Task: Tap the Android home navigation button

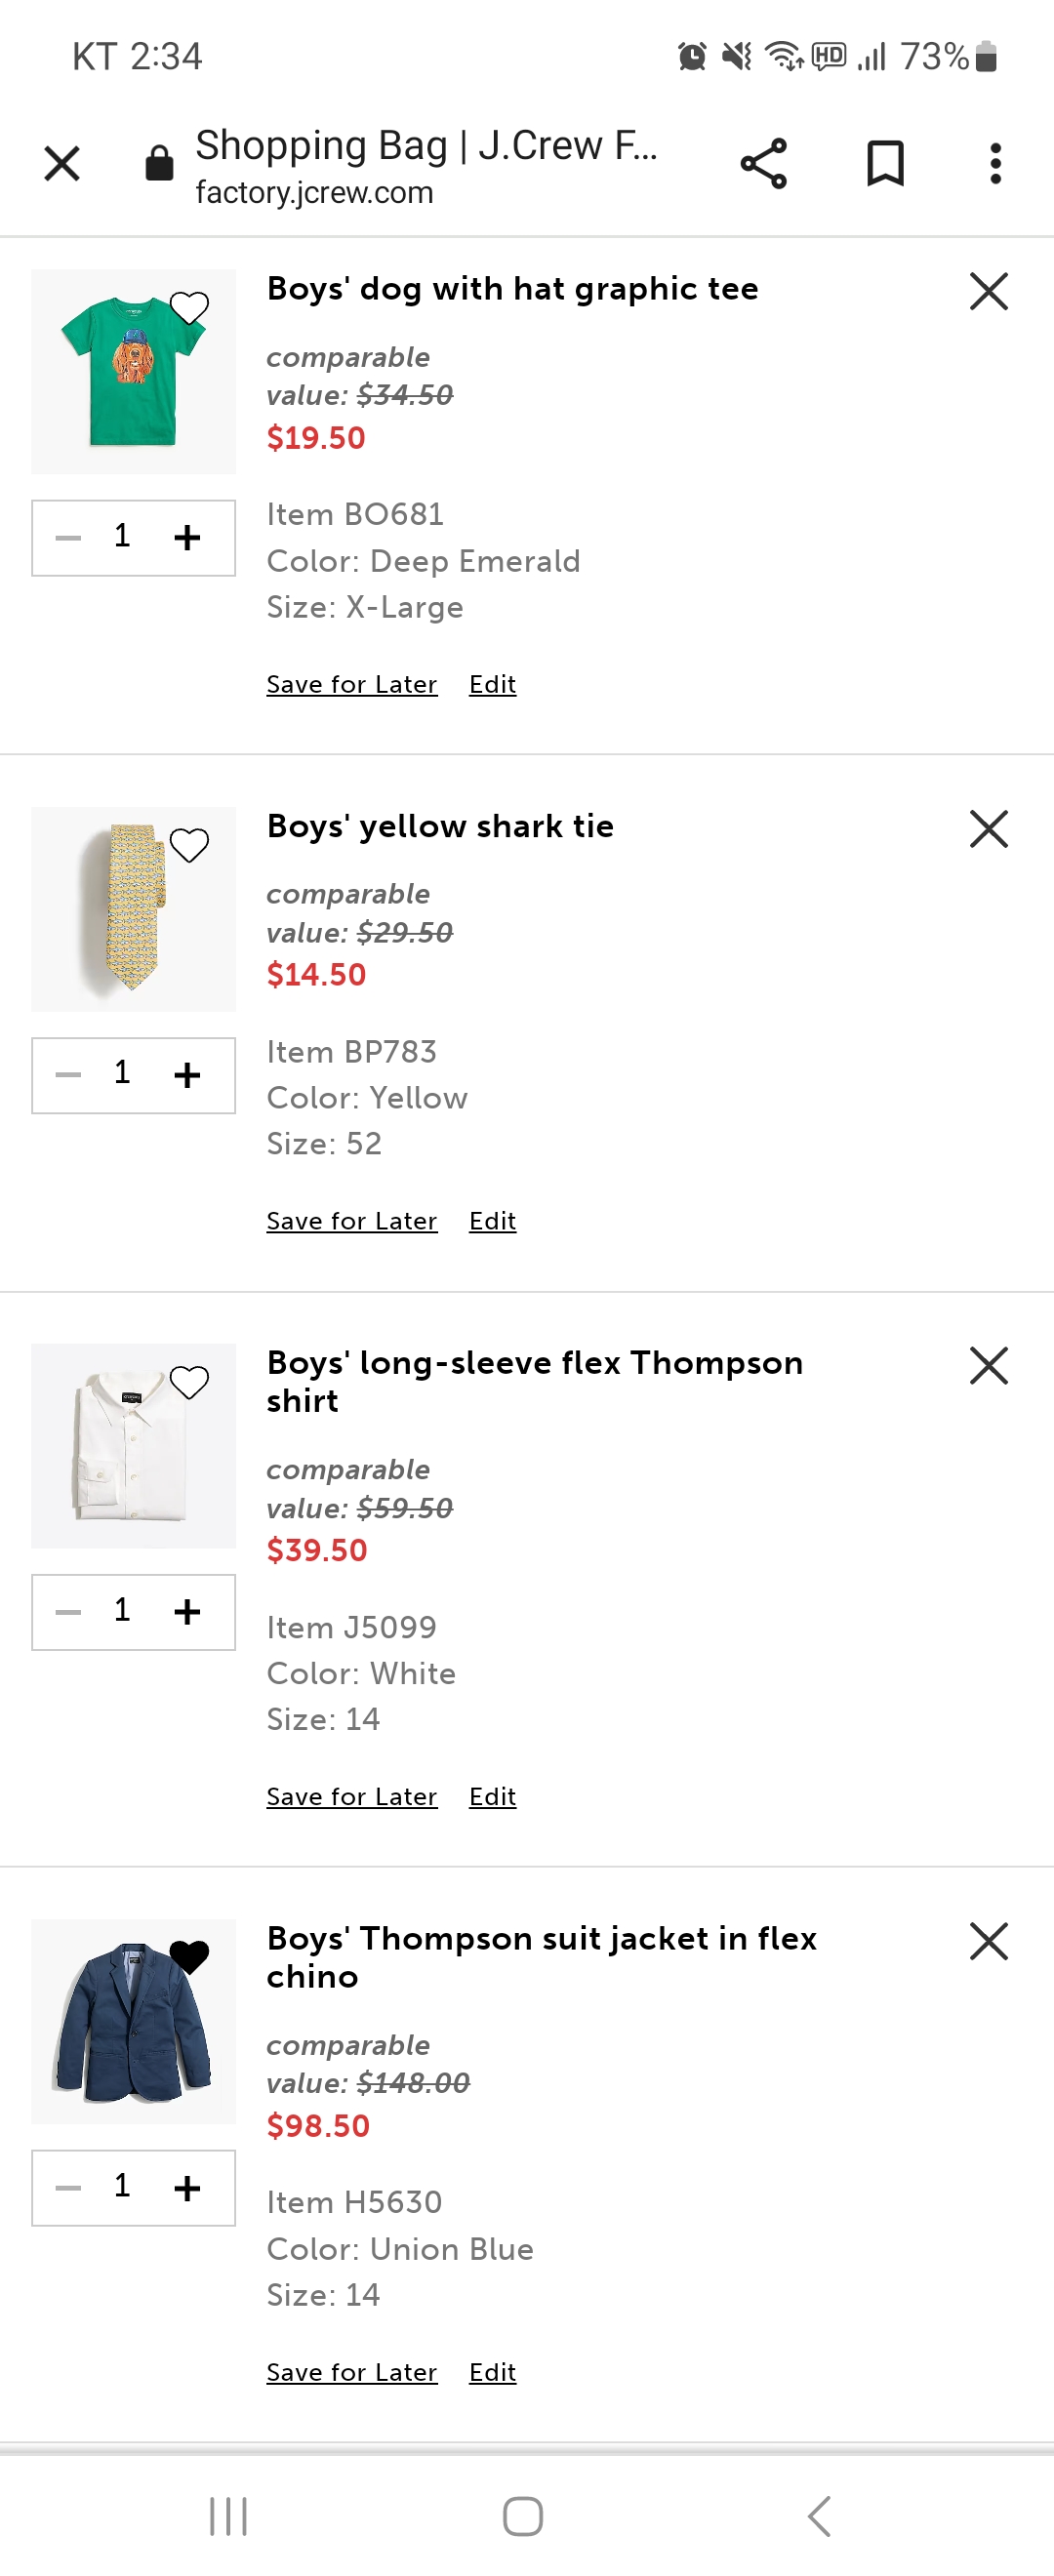Action: tap(522, 2516)
